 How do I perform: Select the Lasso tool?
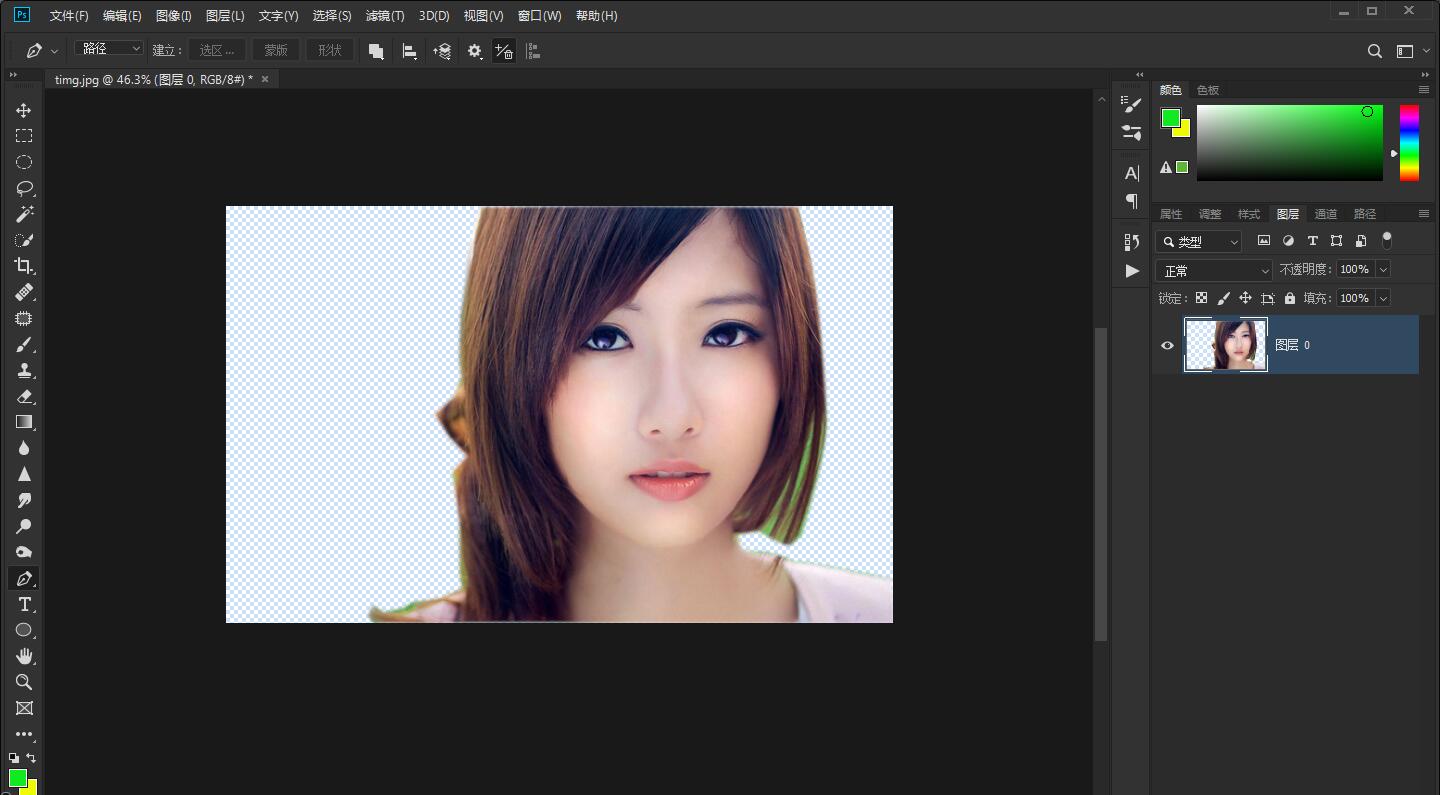[24, 188]
